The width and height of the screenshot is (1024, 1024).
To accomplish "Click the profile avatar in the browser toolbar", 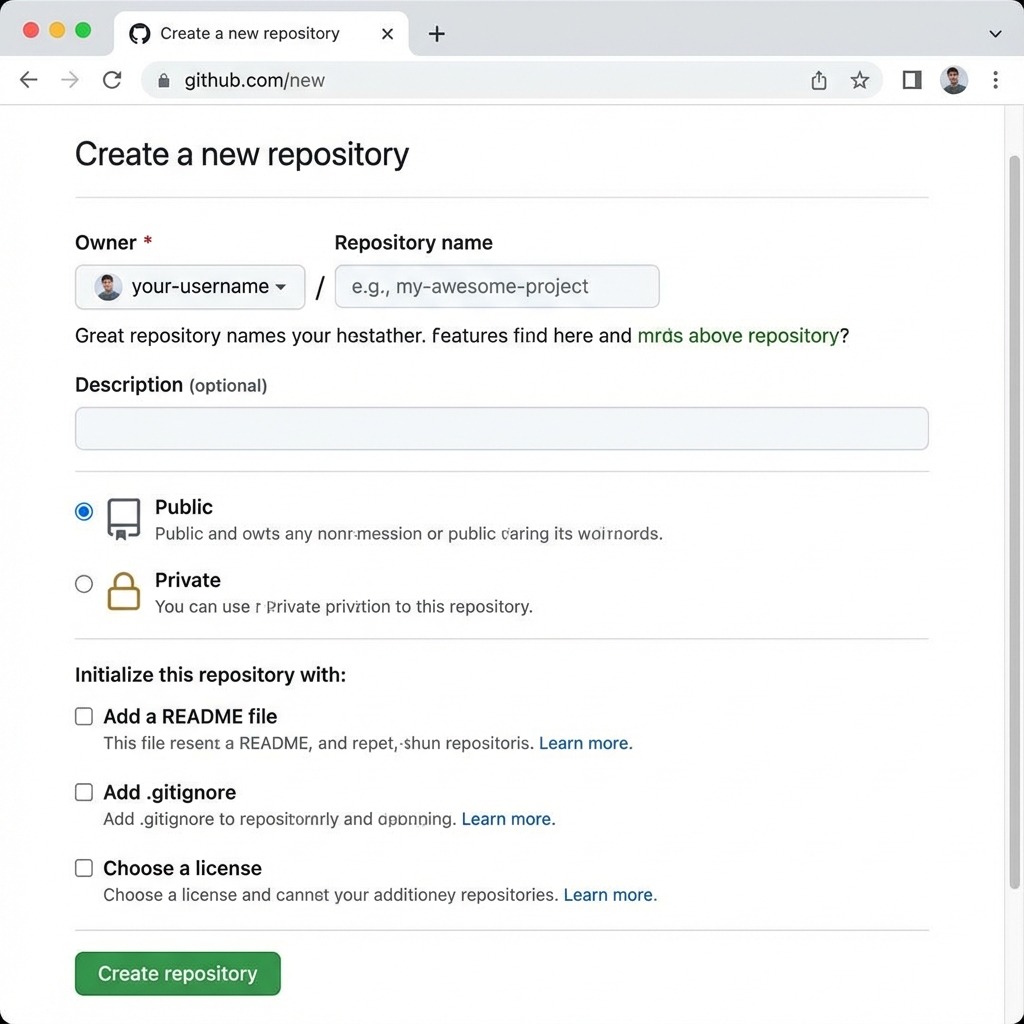I will [953, 80].
